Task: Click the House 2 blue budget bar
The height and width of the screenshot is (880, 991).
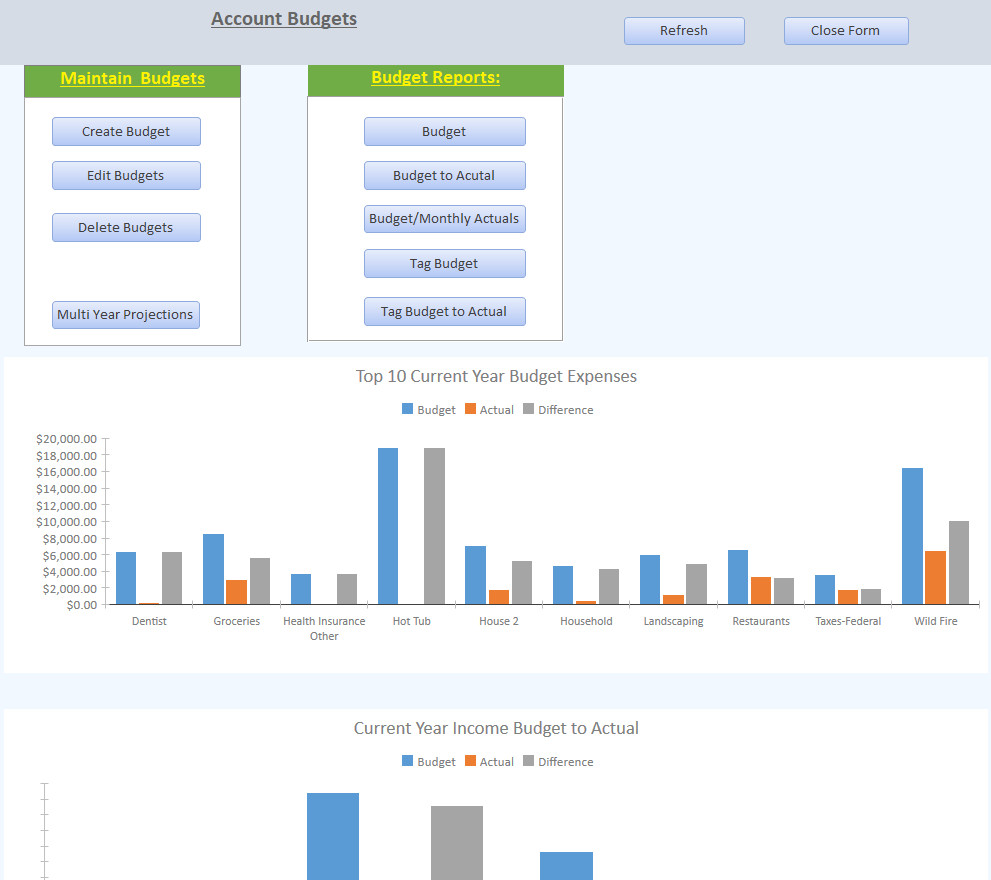Action: pos(475,575)
